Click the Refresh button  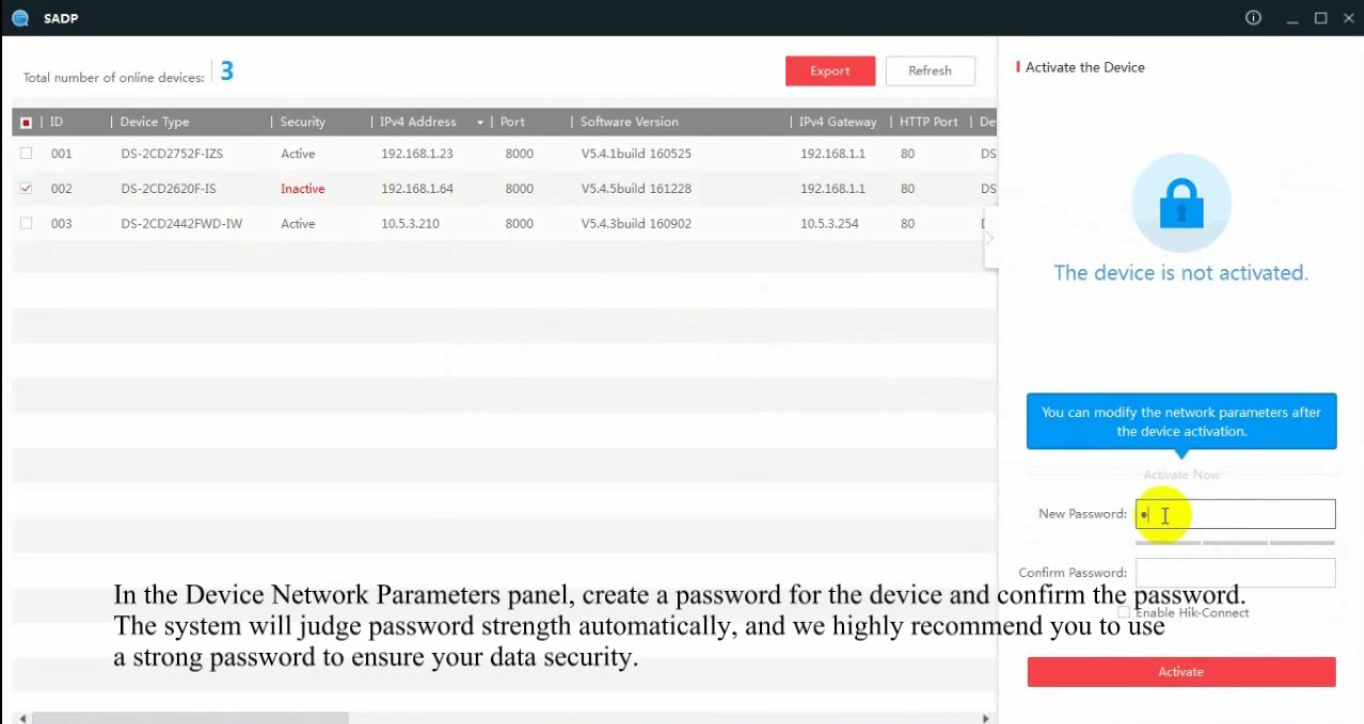click(x=930, y=71)
